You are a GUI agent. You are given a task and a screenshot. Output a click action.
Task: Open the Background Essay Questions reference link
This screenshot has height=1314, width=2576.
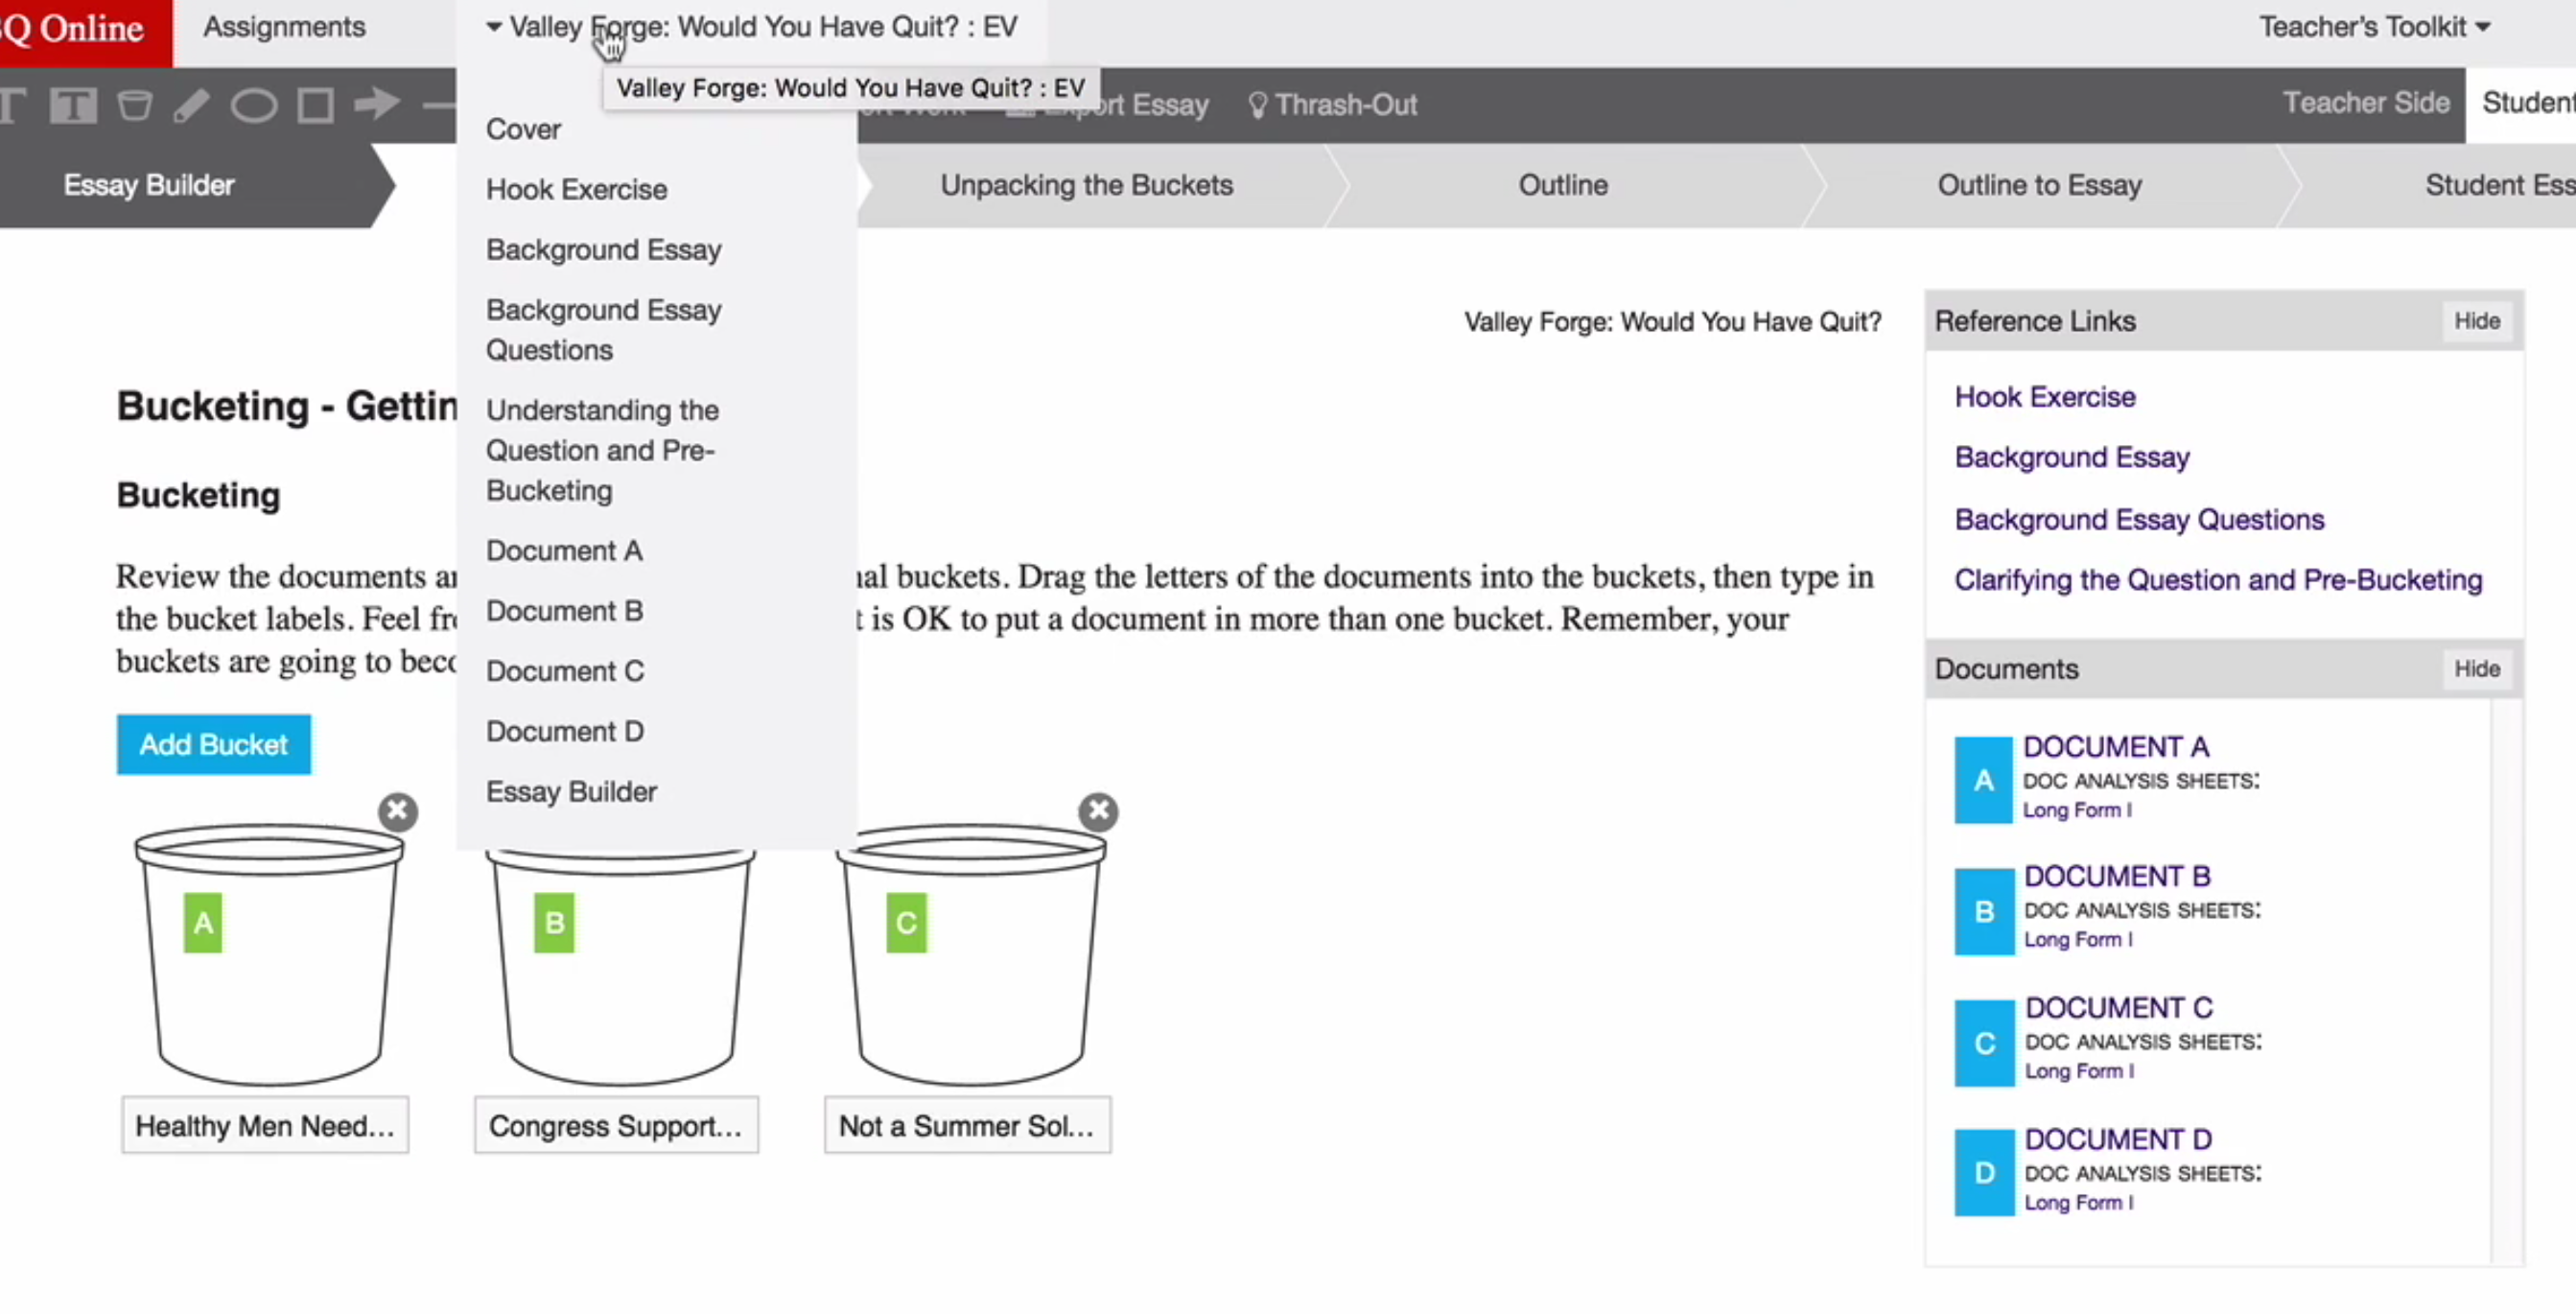pos(2139,519)
